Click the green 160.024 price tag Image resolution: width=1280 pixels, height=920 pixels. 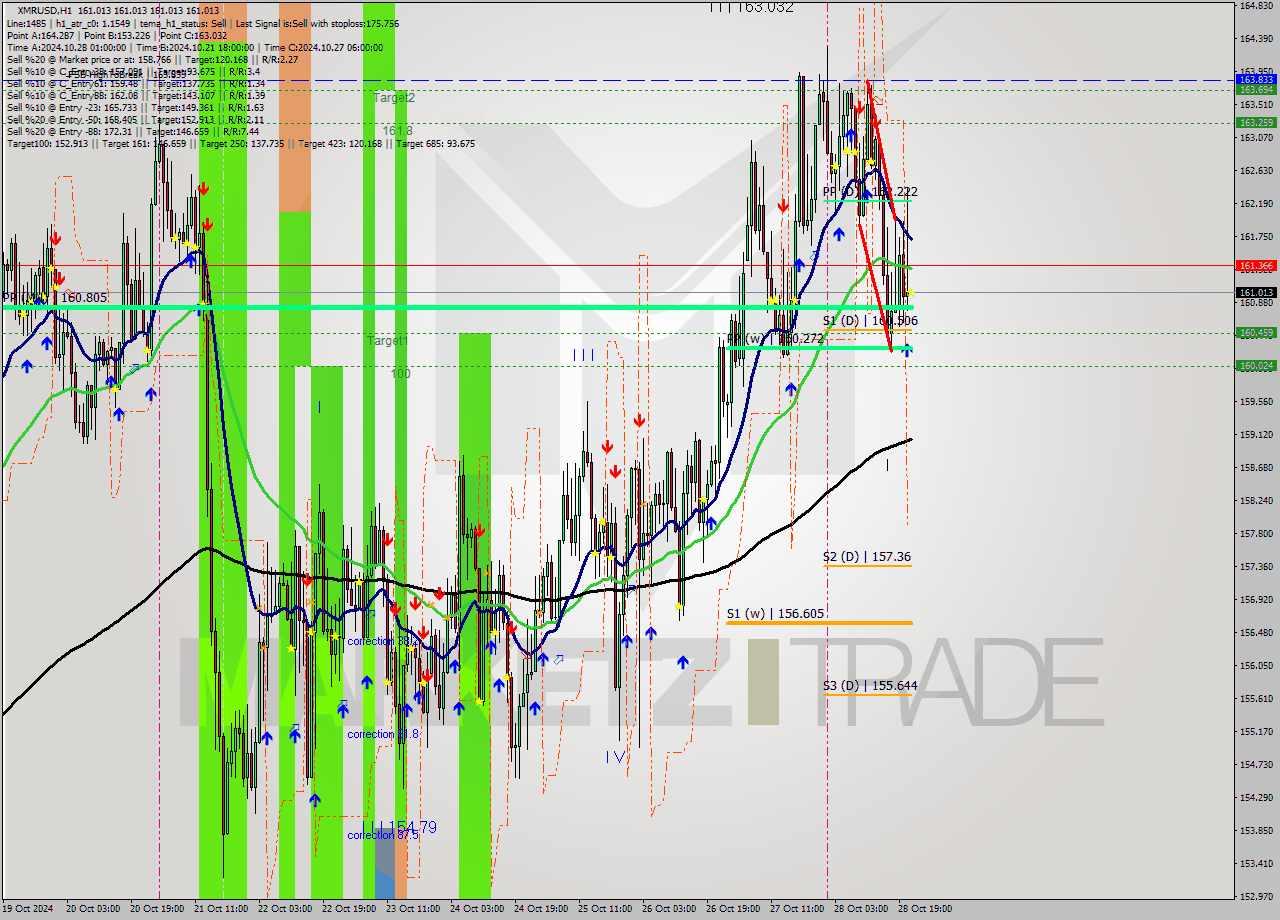tap(1256, 366)
